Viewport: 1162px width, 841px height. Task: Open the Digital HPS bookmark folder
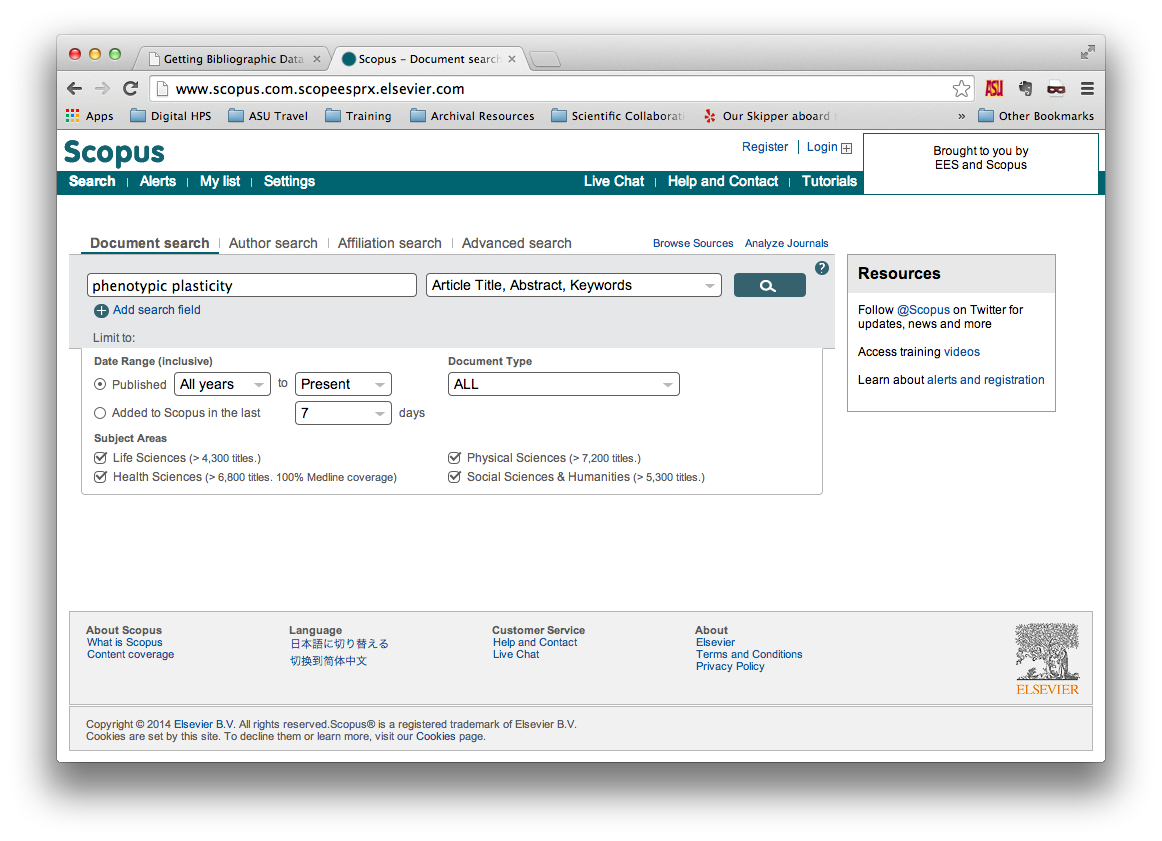170,116
